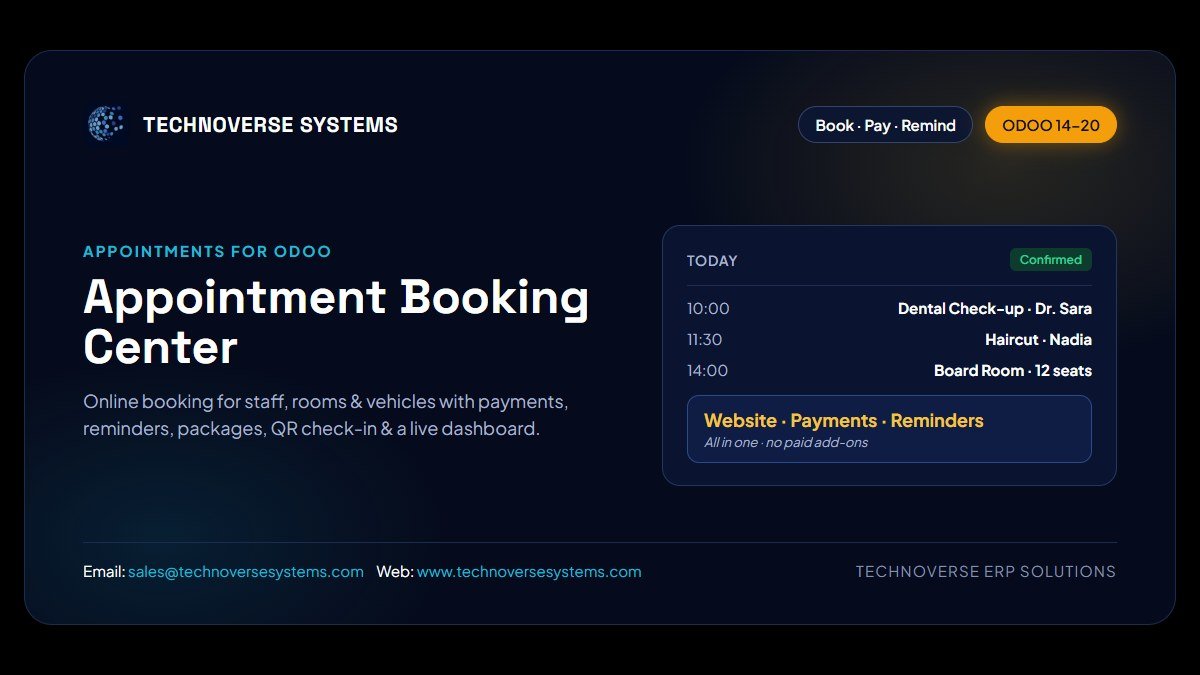Click the Technoverse globe logo icon
Image resolution: width=1200 pixels, height=675 pixels.
point(105,124)
